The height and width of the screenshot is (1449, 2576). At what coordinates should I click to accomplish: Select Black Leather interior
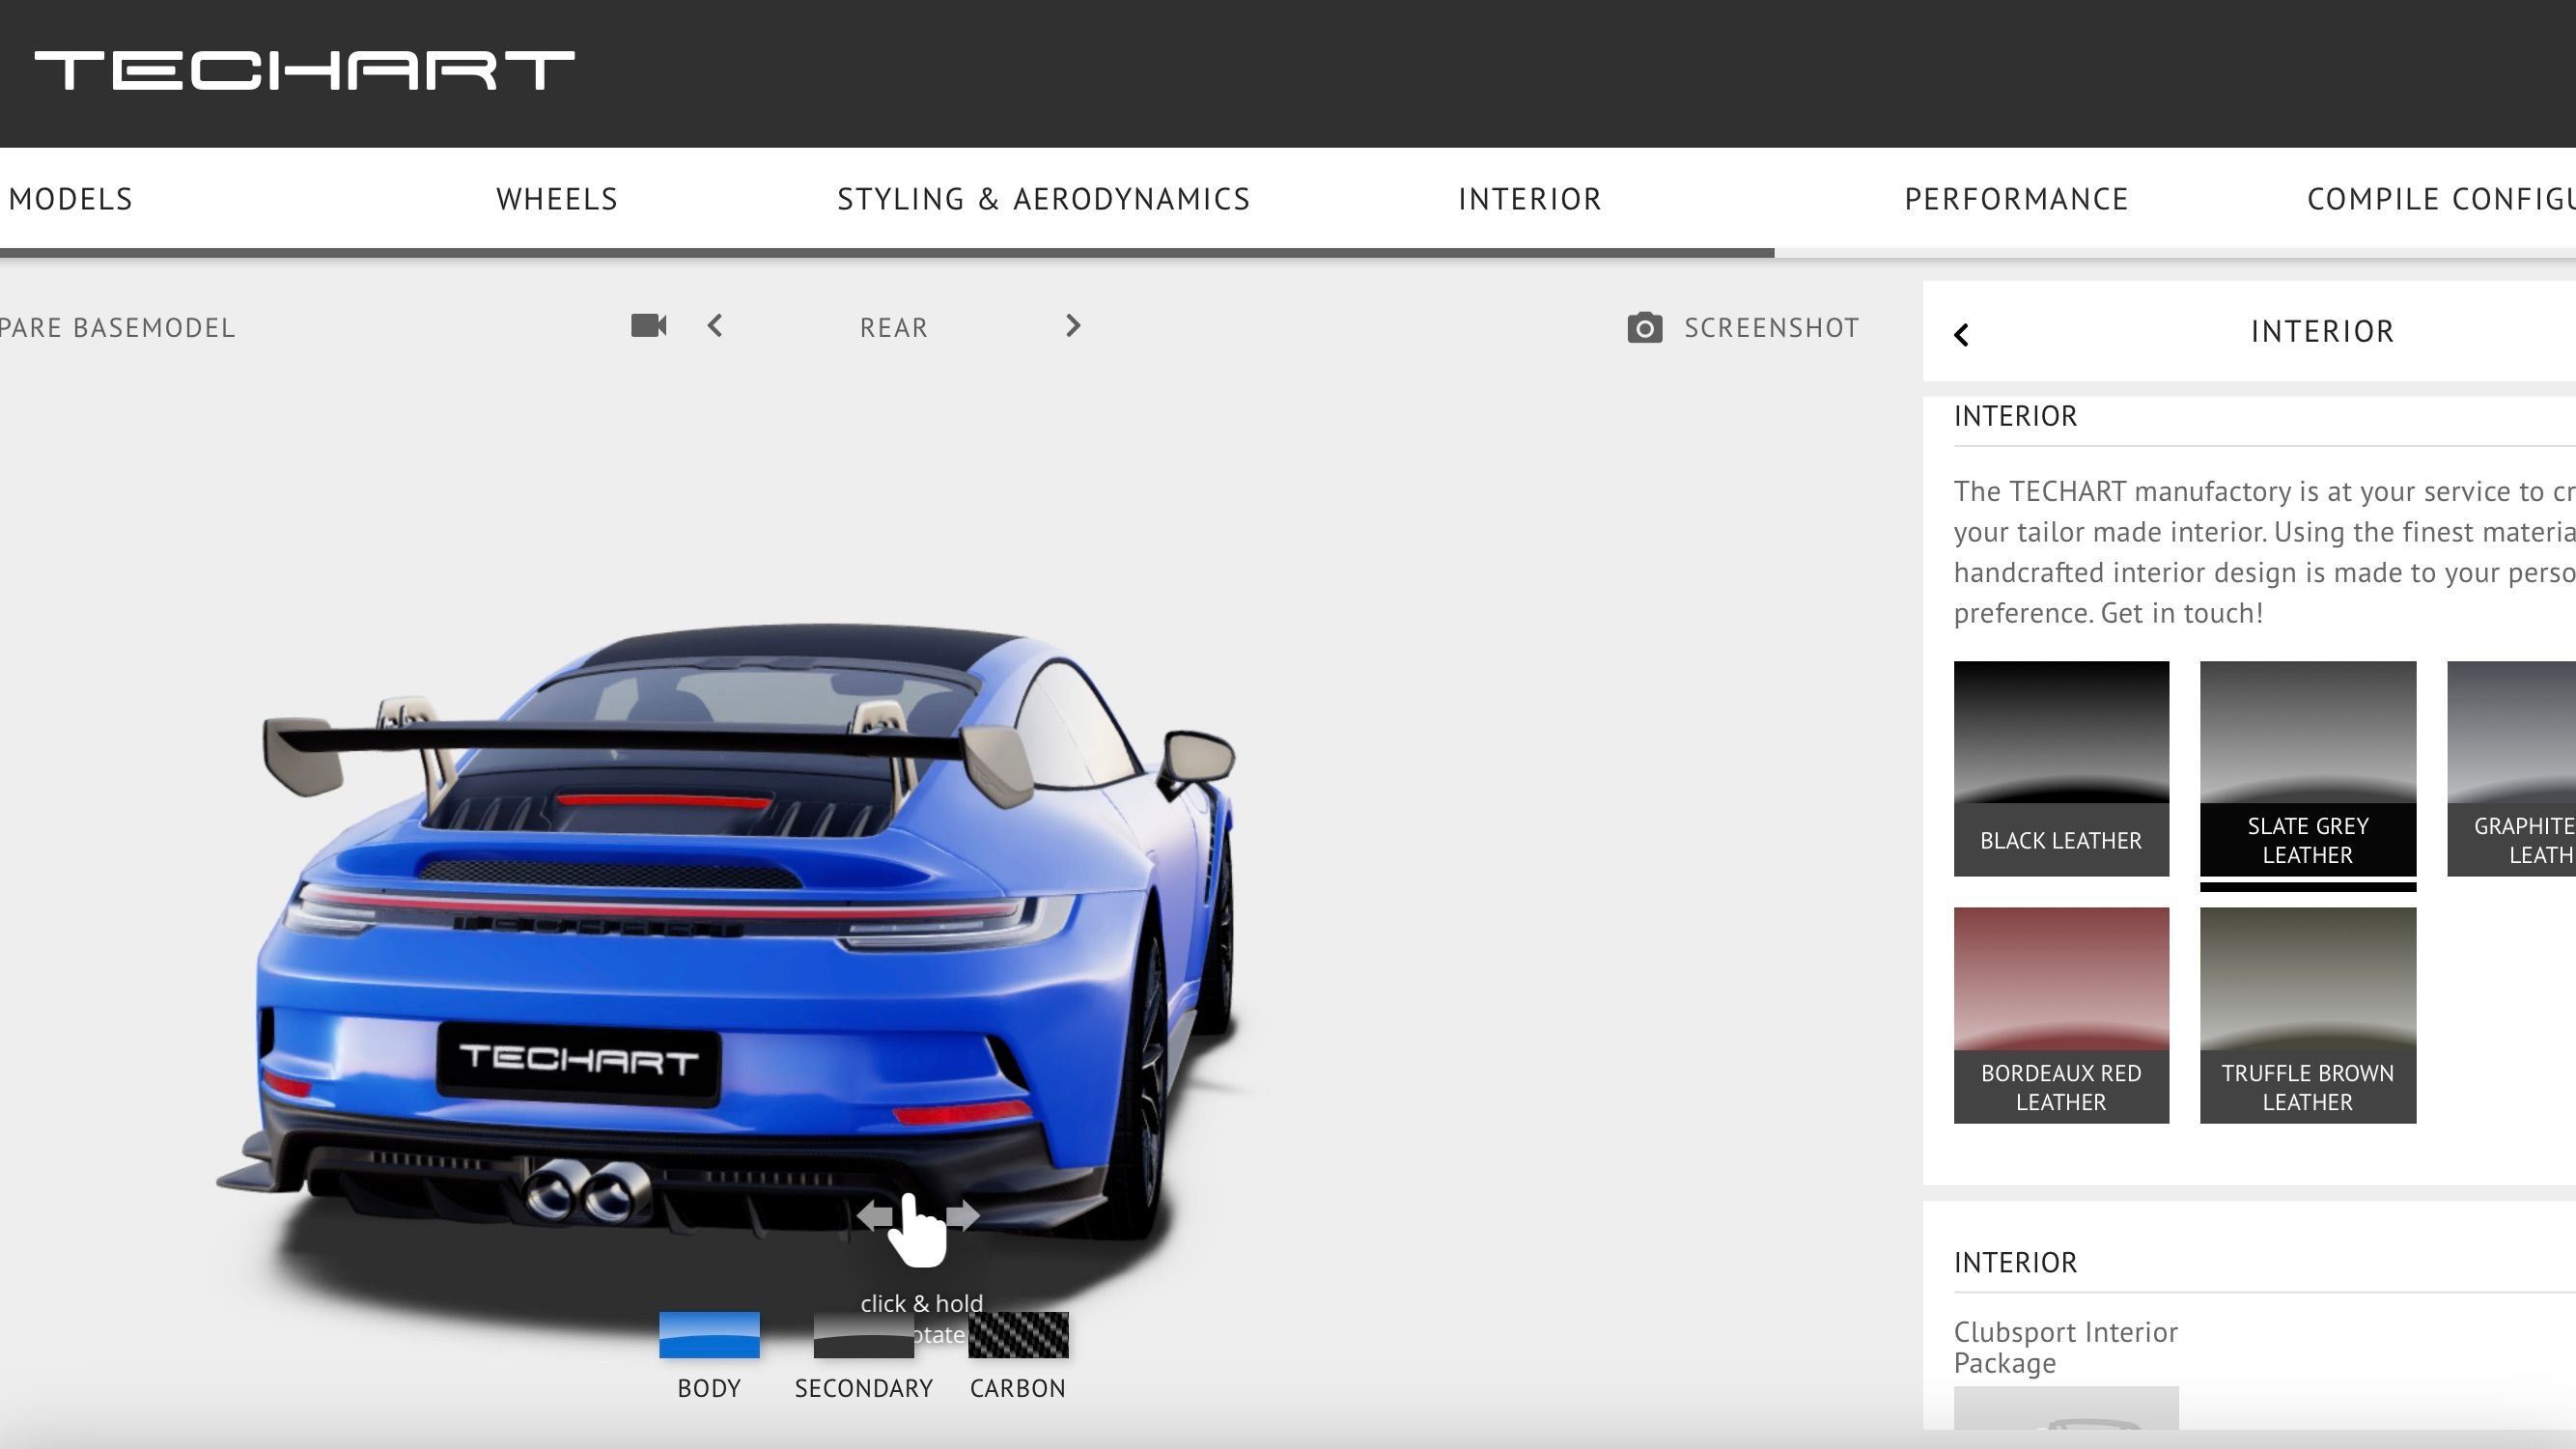[2060, 768]
